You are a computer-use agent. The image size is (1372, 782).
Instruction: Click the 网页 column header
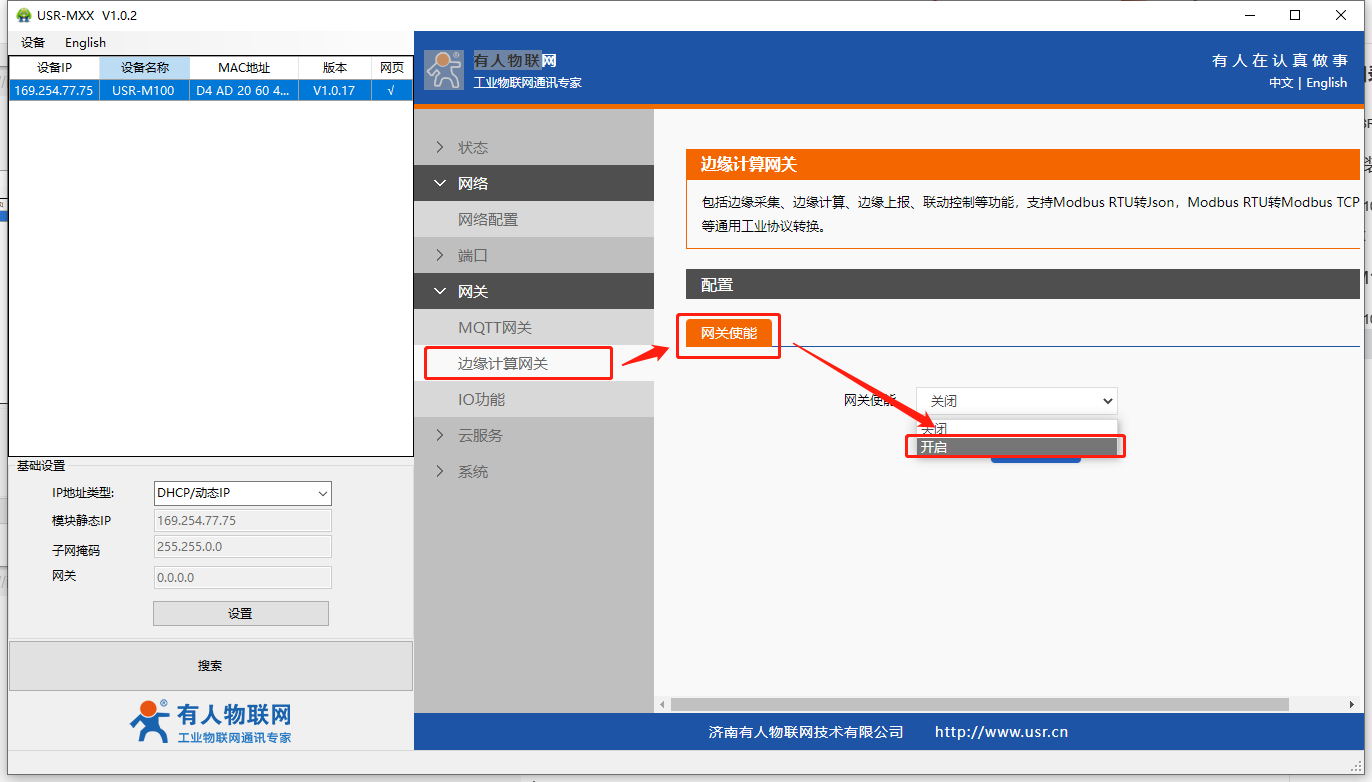pos(391,68)
